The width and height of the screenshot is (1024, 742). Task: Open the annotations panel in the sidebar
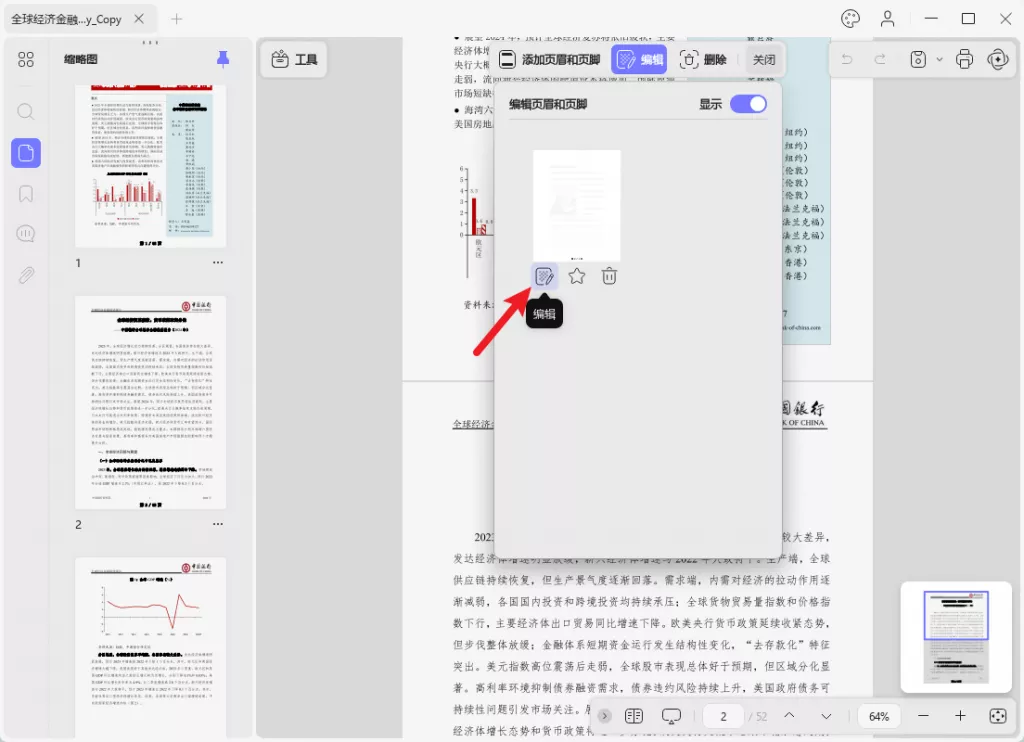click(26, 233)
